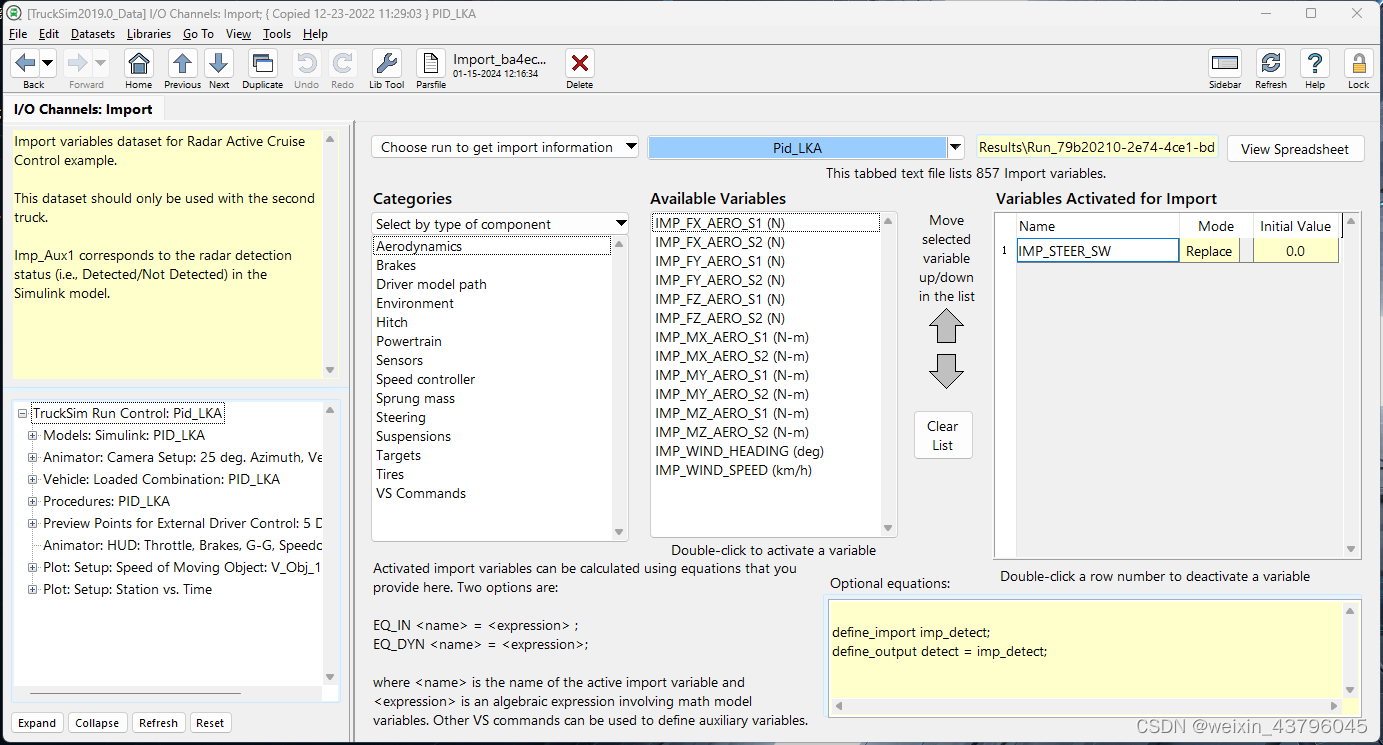Select IMP_WIND_SPEED (km/h) variable
Viewport: 1383px width, 745px height.
pyautogui.click(x=733, y=470)
